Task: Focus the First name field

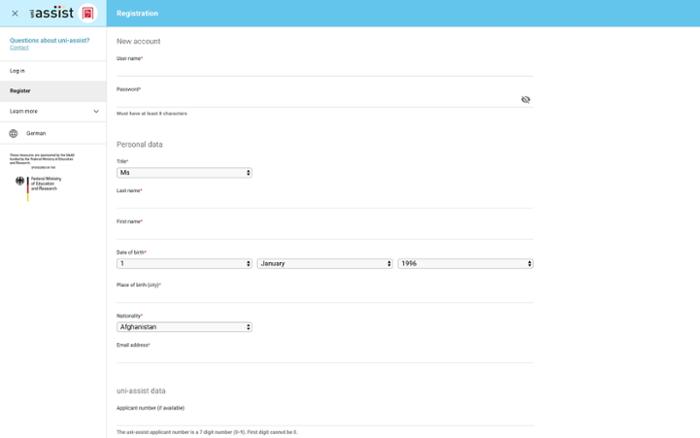Action: click(x=325, y=233)
